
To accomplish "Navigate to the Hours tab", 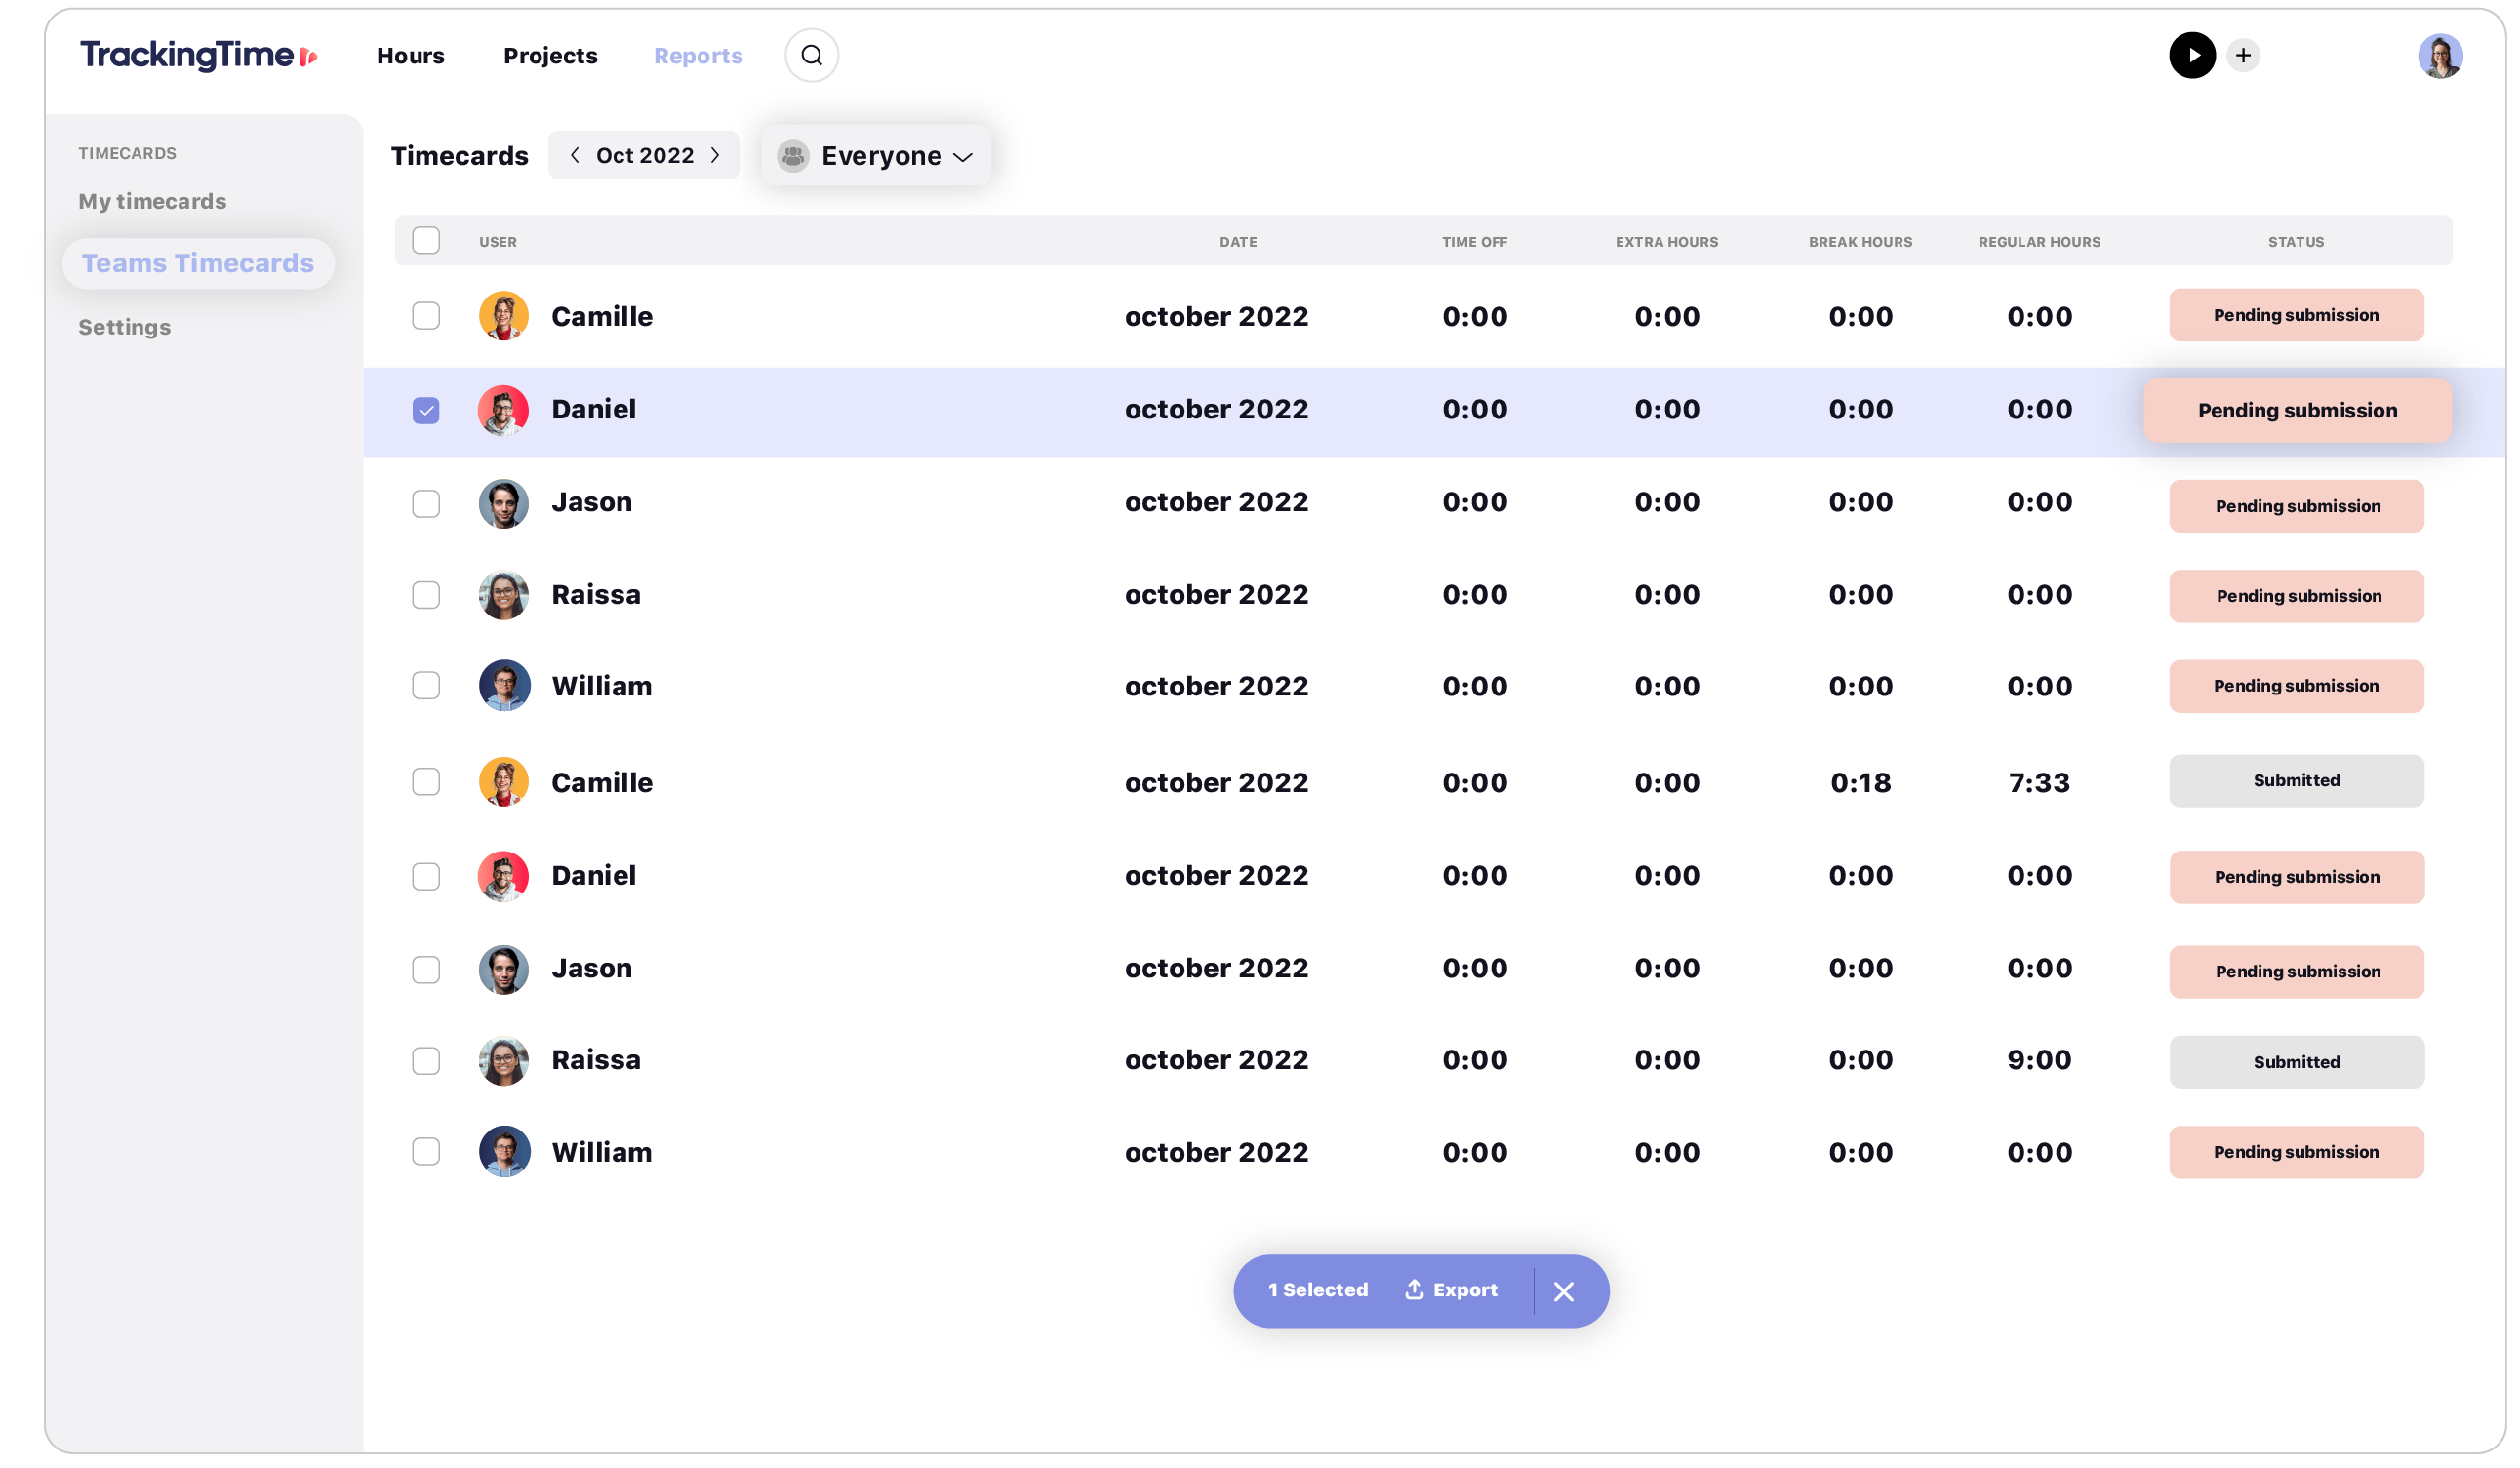I will coord(411,55).
